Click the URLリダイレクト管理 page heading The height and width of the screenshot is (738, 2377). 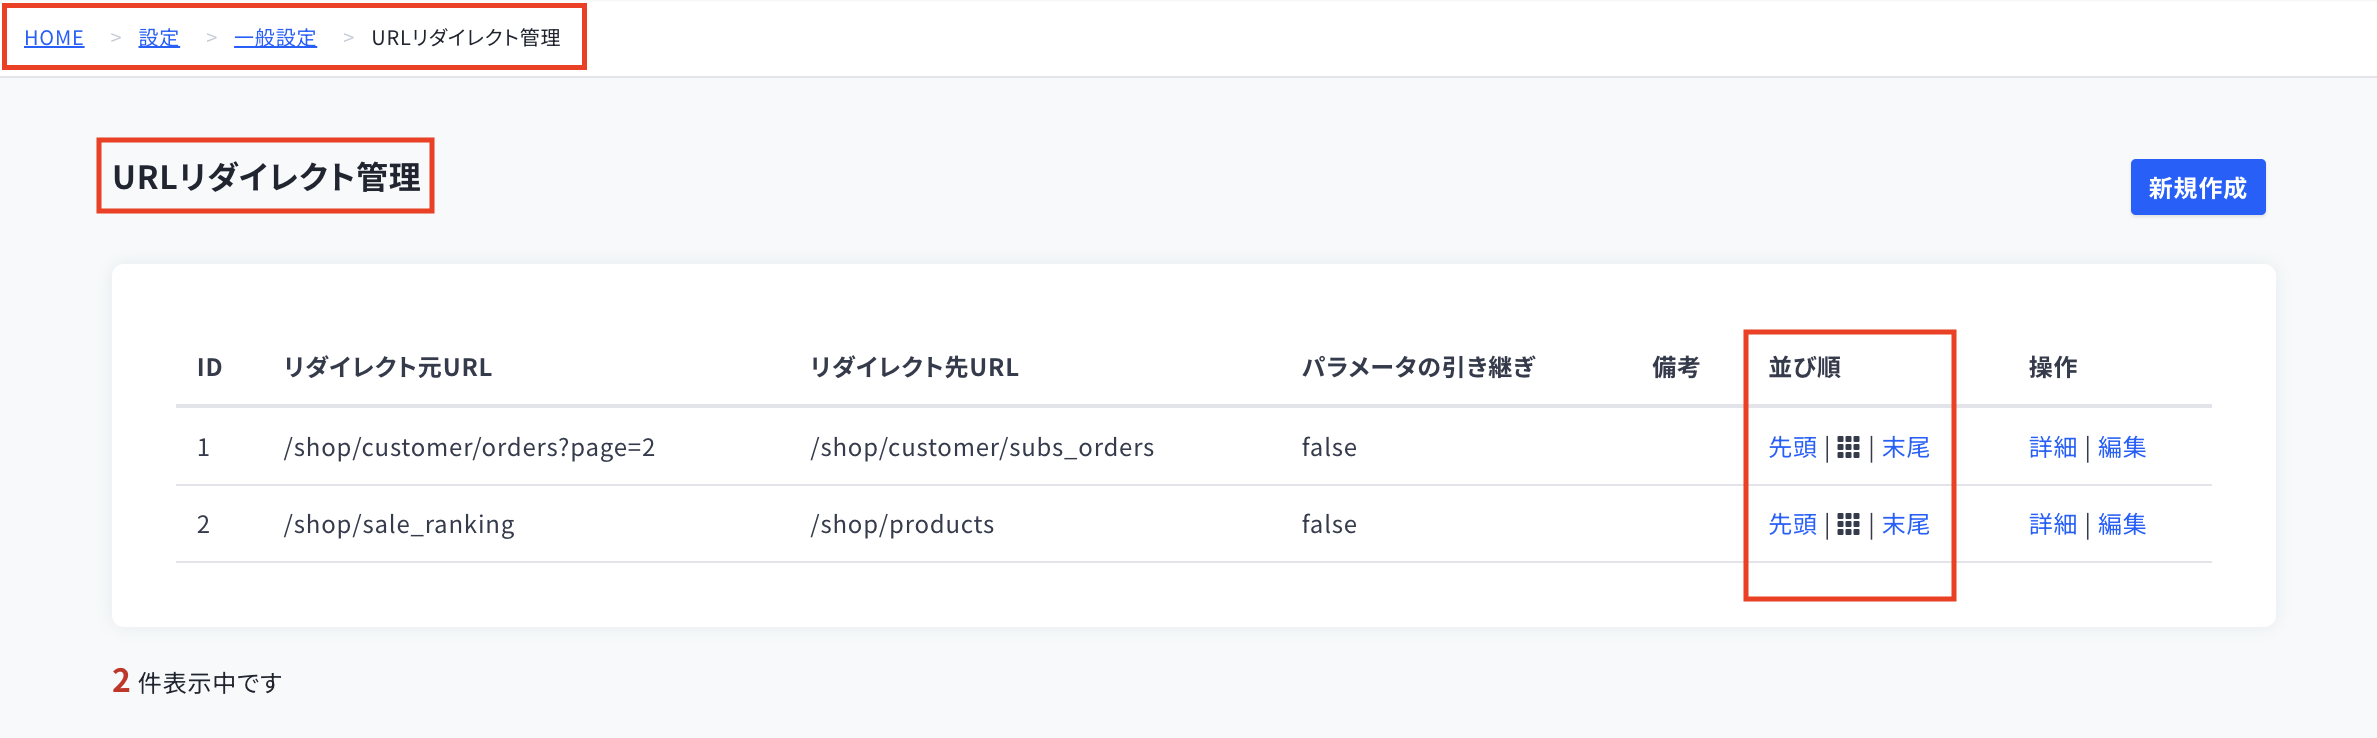tap(266, 177)
